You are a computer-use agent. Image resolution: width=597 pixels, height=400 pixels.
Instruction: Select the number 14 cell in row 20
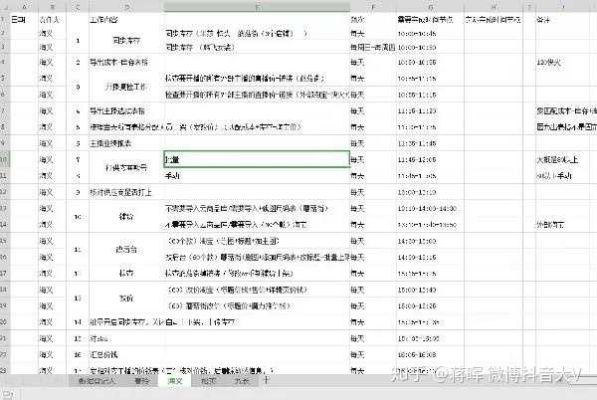(x=78, y=322)
